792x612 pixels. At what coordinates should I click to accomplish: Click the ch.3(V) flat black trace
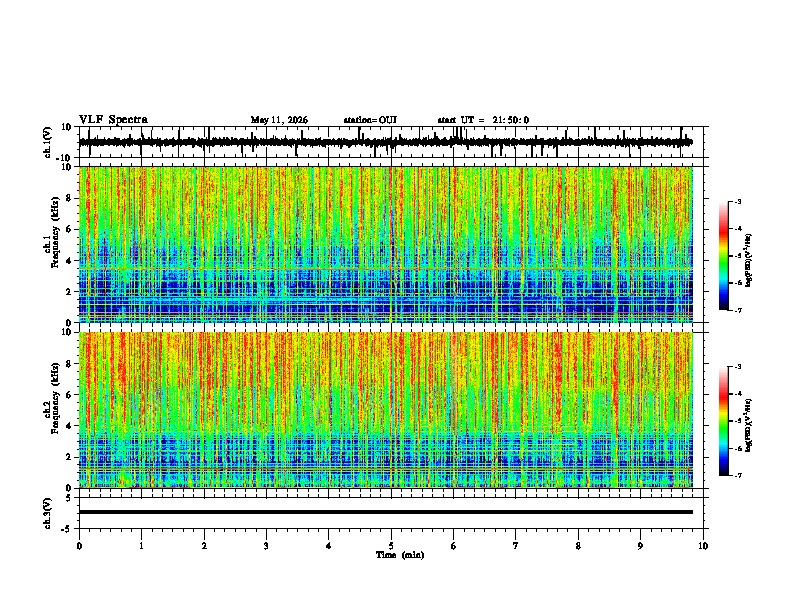[x=385, y=512]
